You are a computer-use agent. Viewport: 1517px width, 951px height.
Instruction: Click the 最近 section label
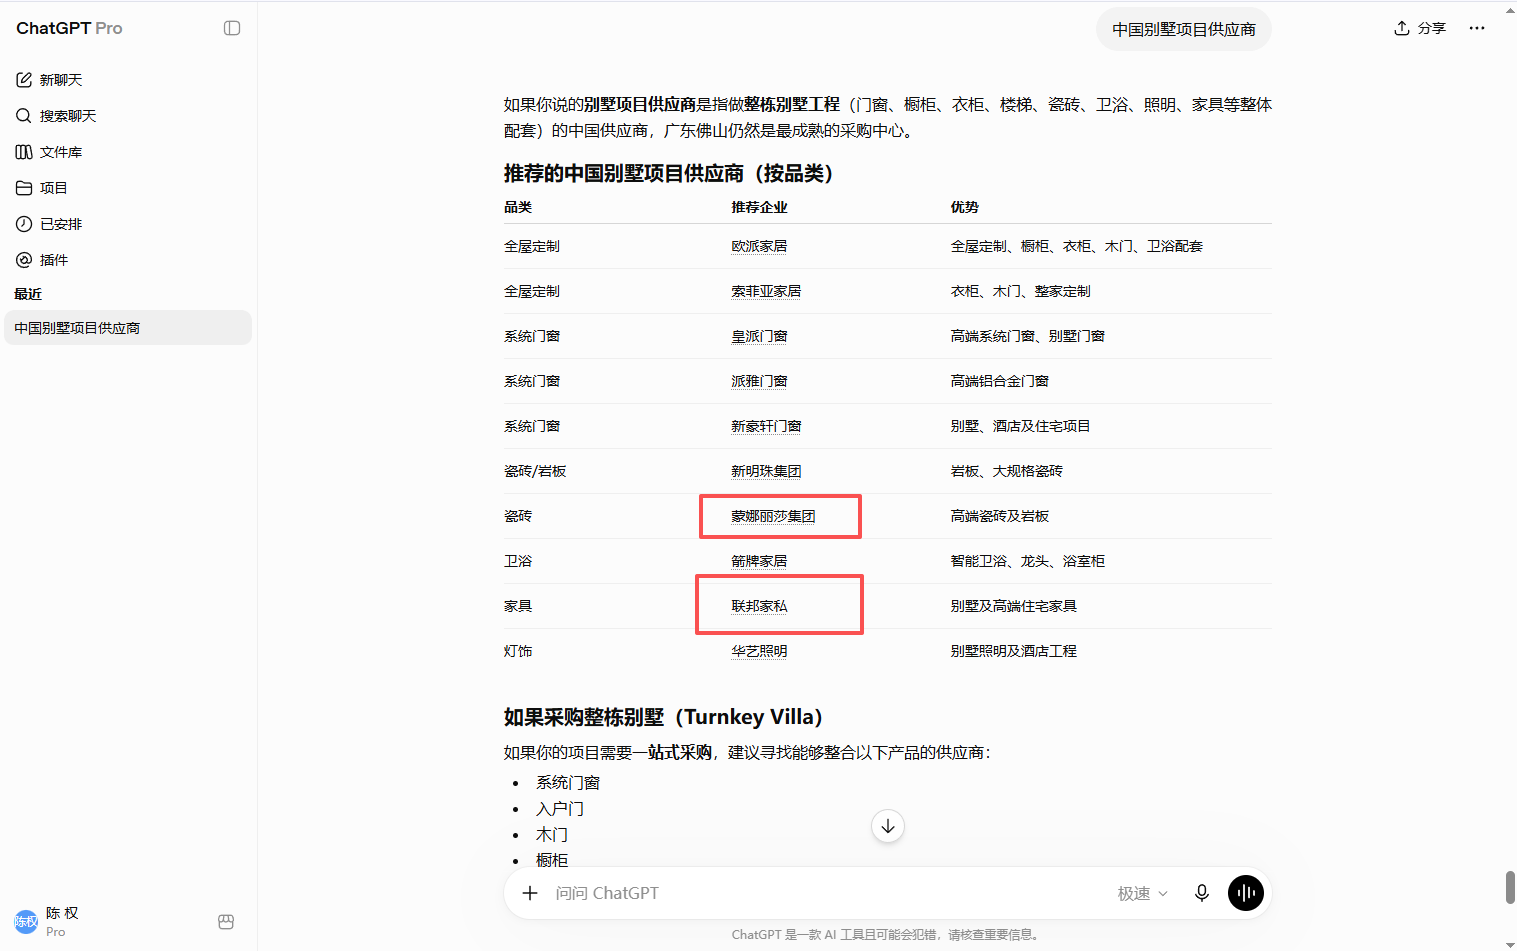pos(28,294)
